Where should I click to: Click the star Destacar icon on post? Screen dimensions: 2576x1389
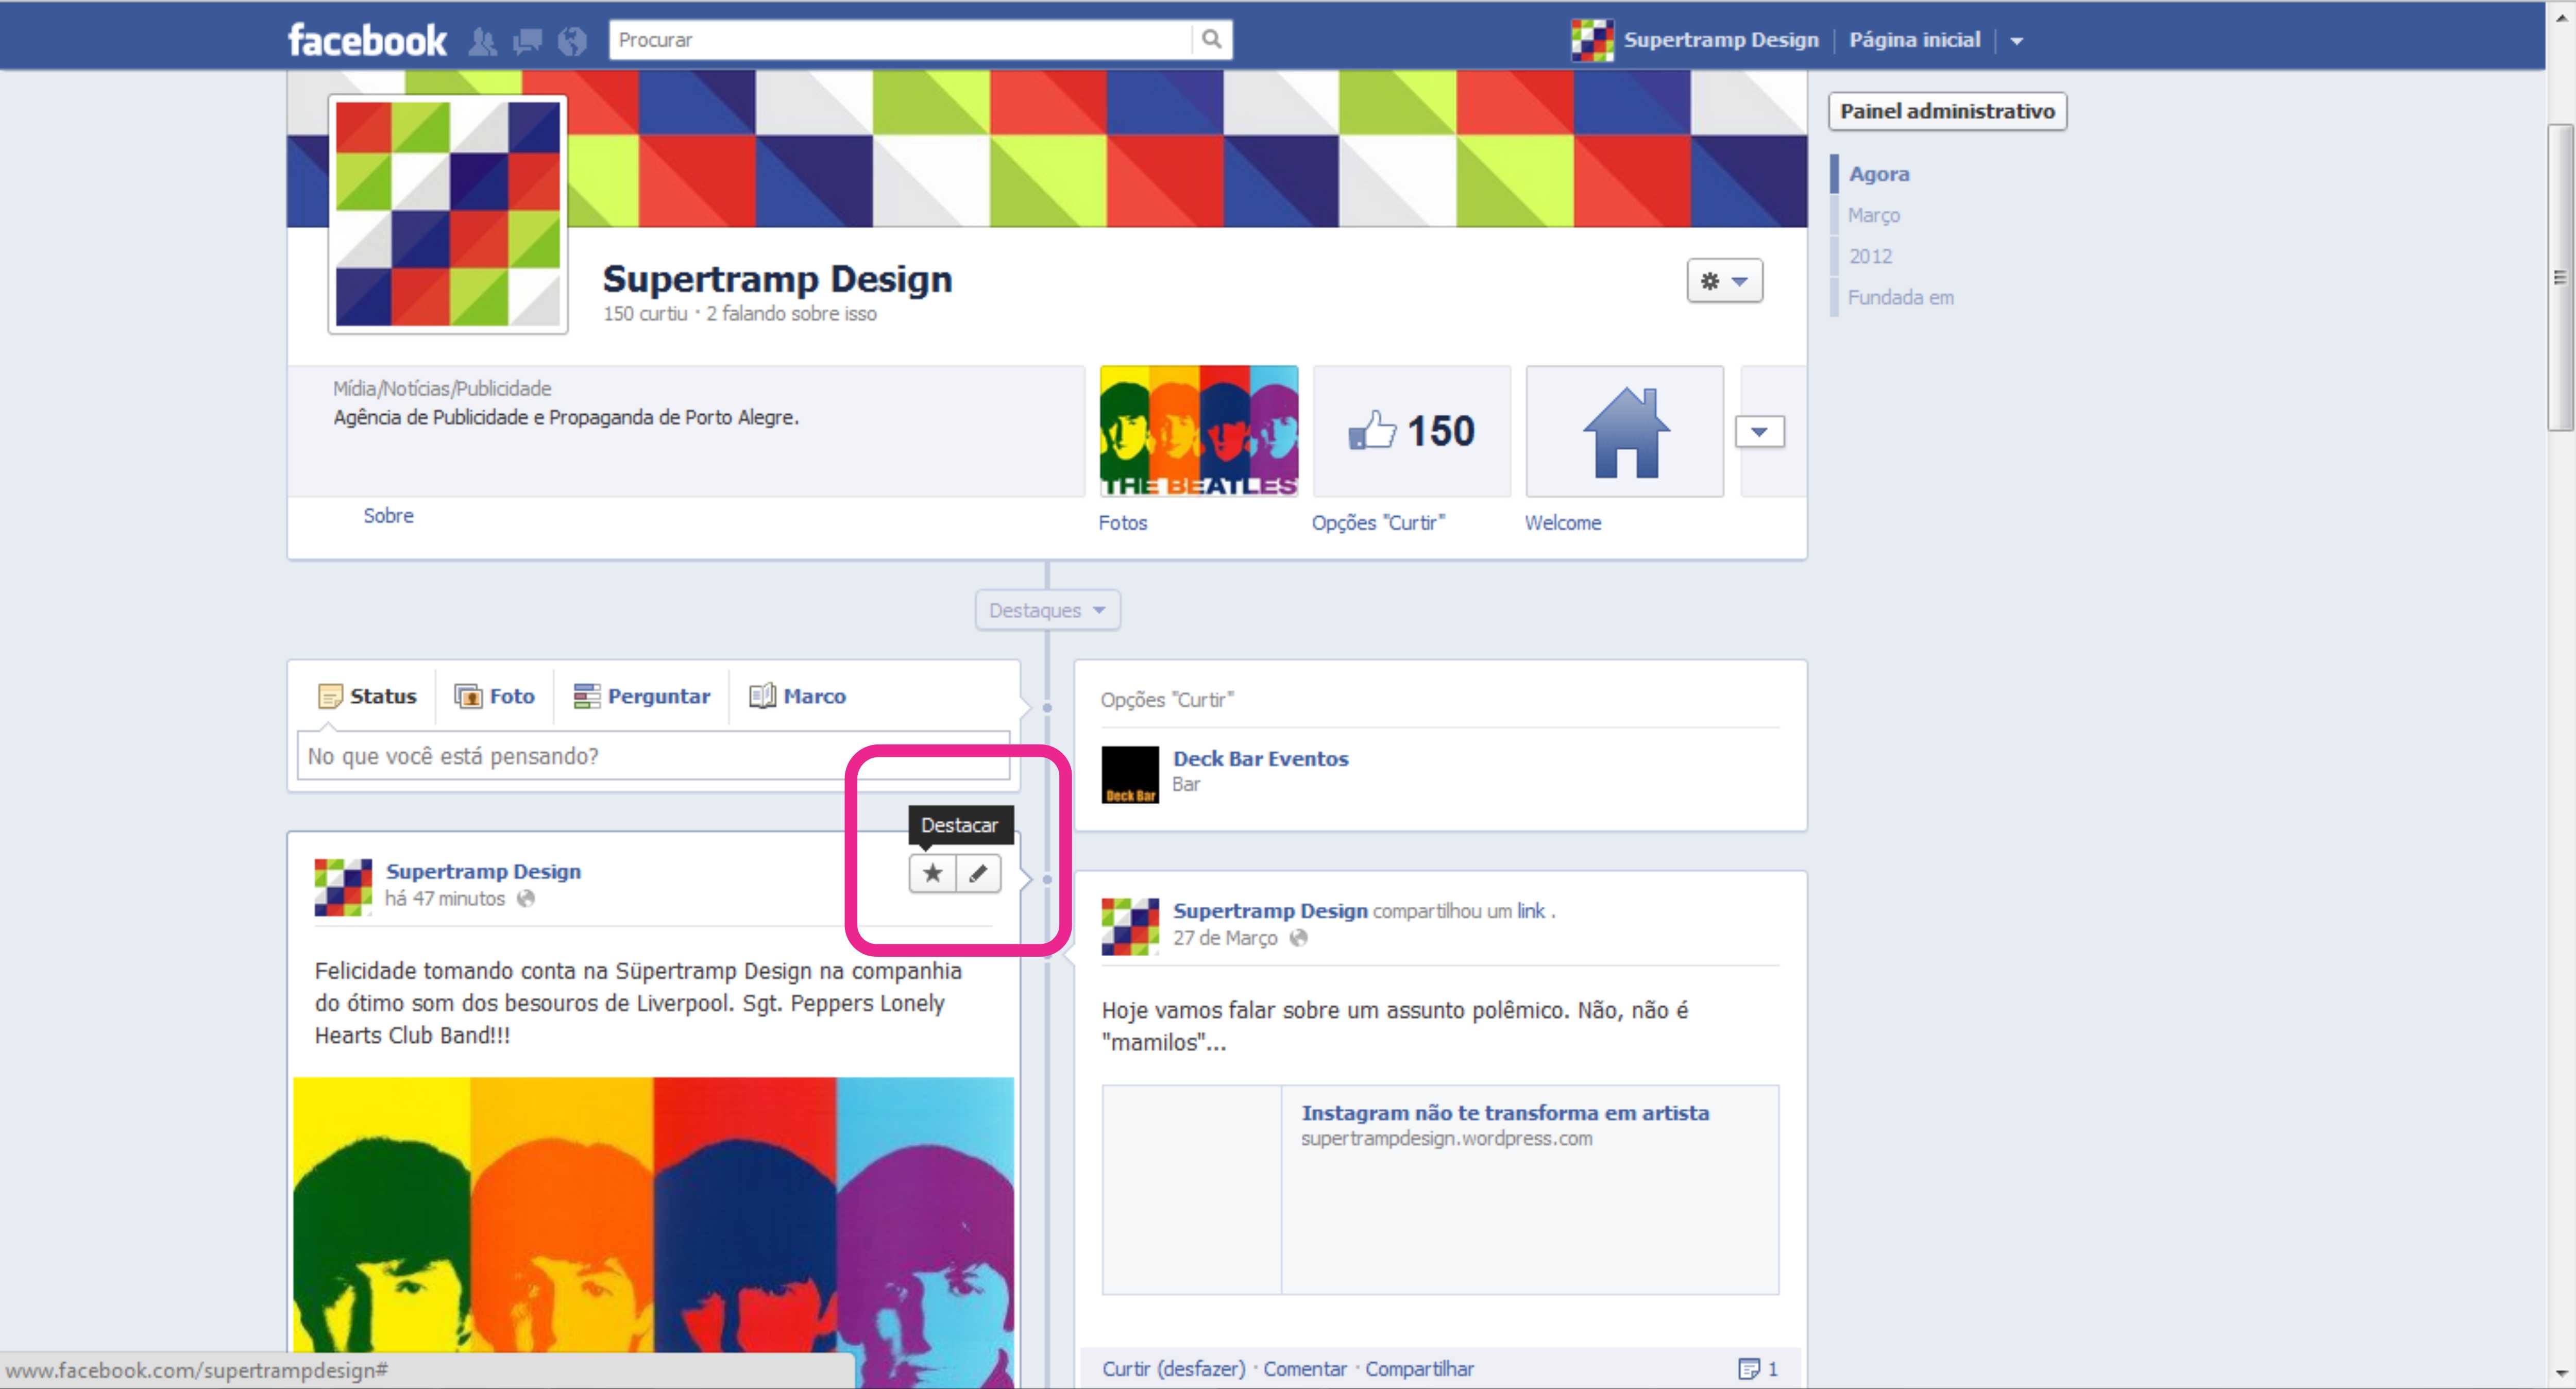932,873
